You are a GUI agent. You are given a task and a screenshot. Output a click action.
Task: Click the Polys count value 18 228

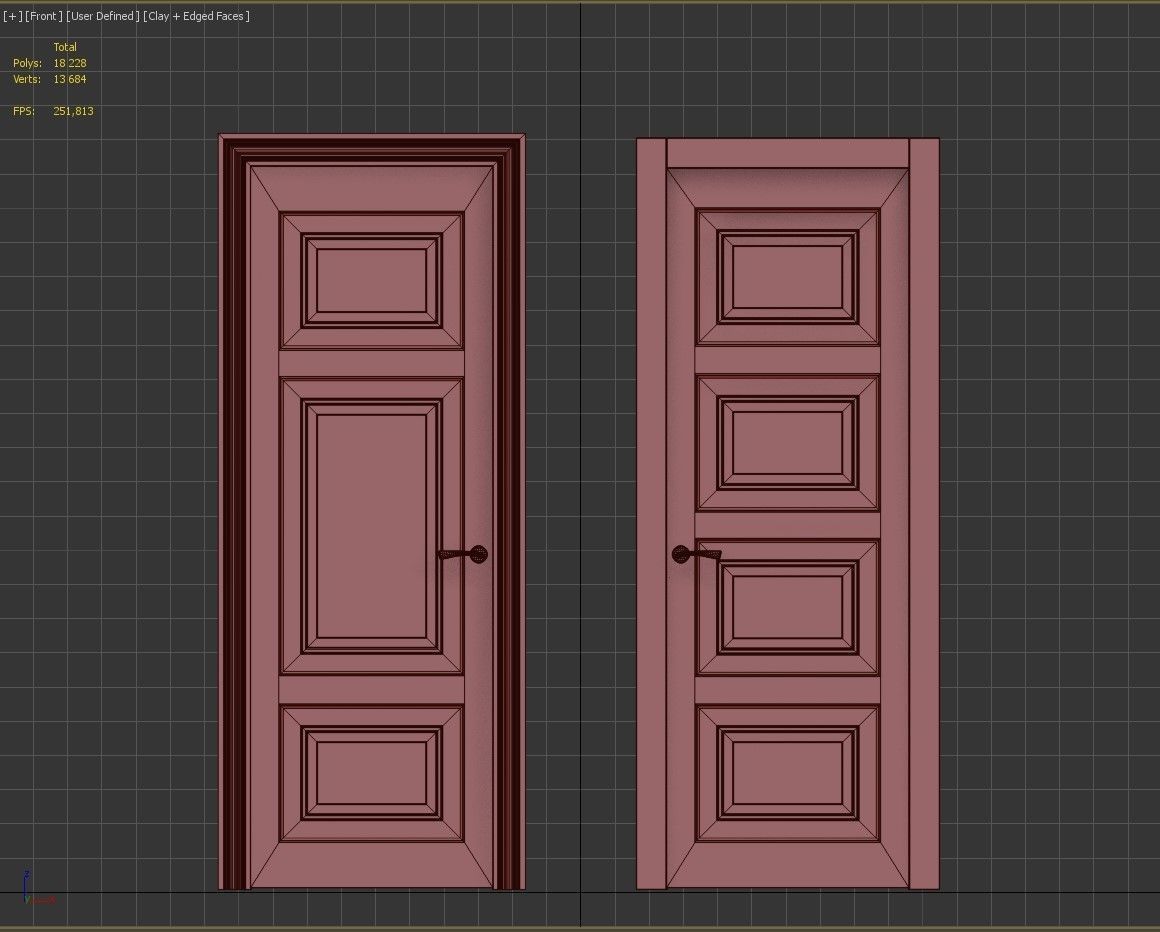pyautogui.click(x=70, y=63)
